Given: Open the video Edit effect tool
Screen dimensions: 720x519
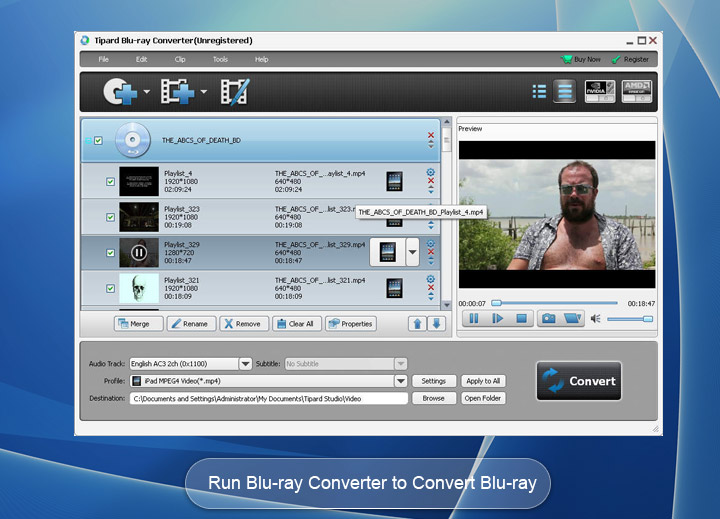Looking at the screenshot, I should [x=234, y=93].
